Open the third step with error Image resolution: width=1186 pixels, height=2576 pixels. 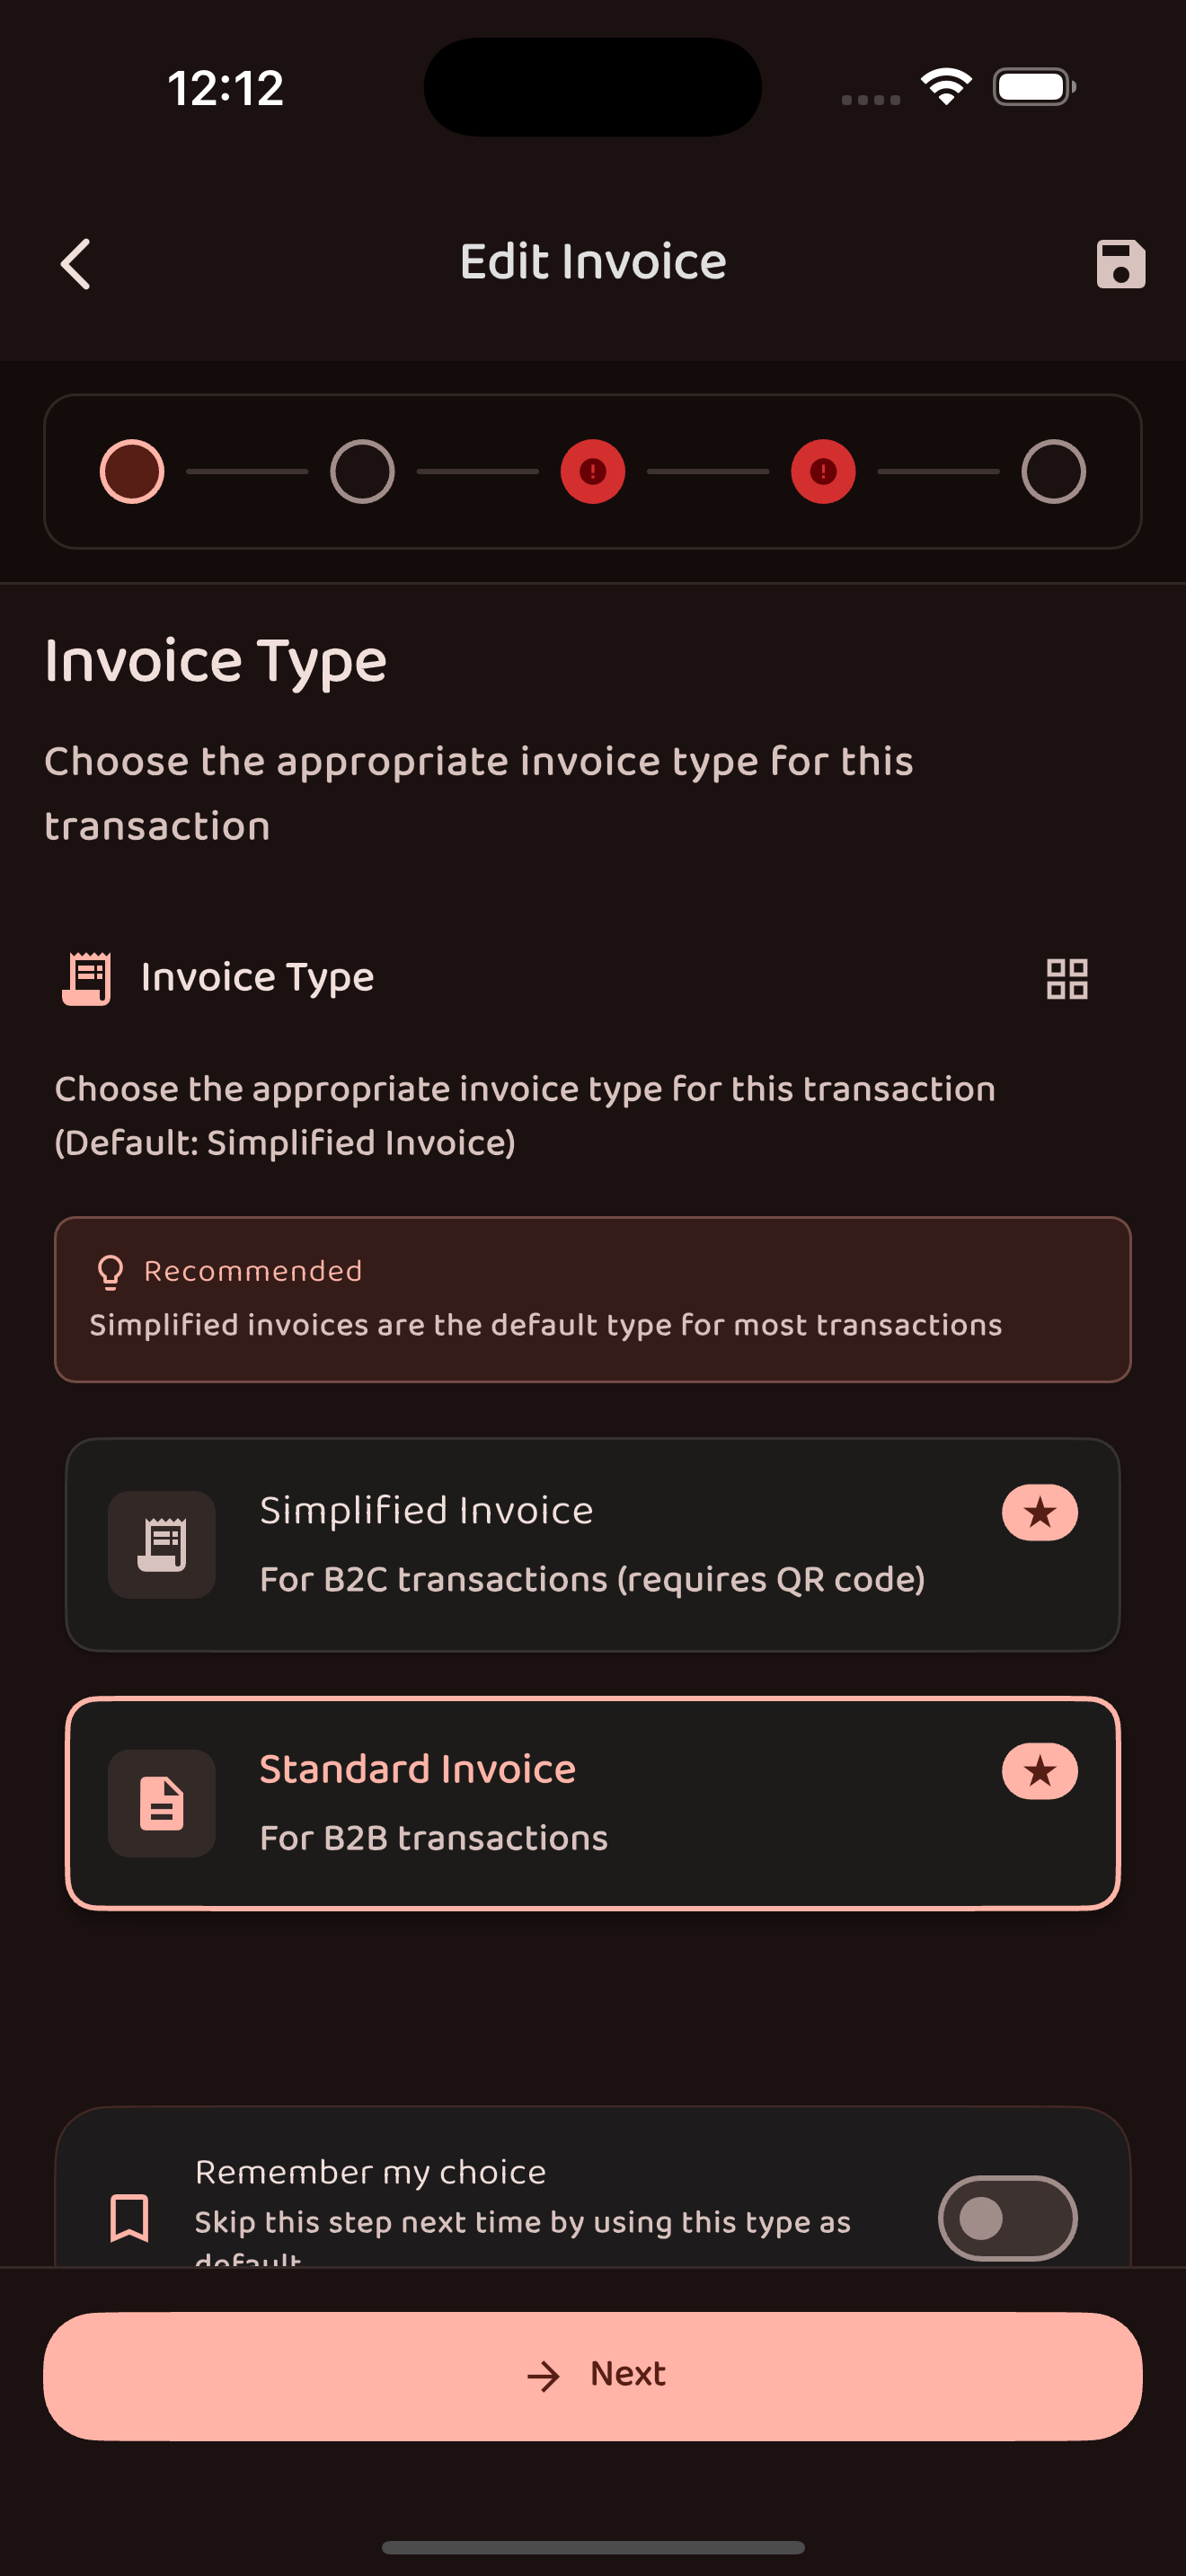click(x=593, y=471)
